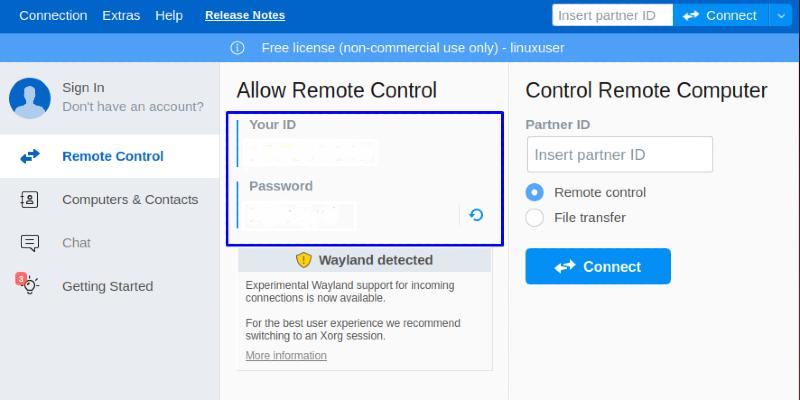Viewport: 800px width, 400px height.
Task: Click the user profile avatar icon
Action: tap(30, 97)
